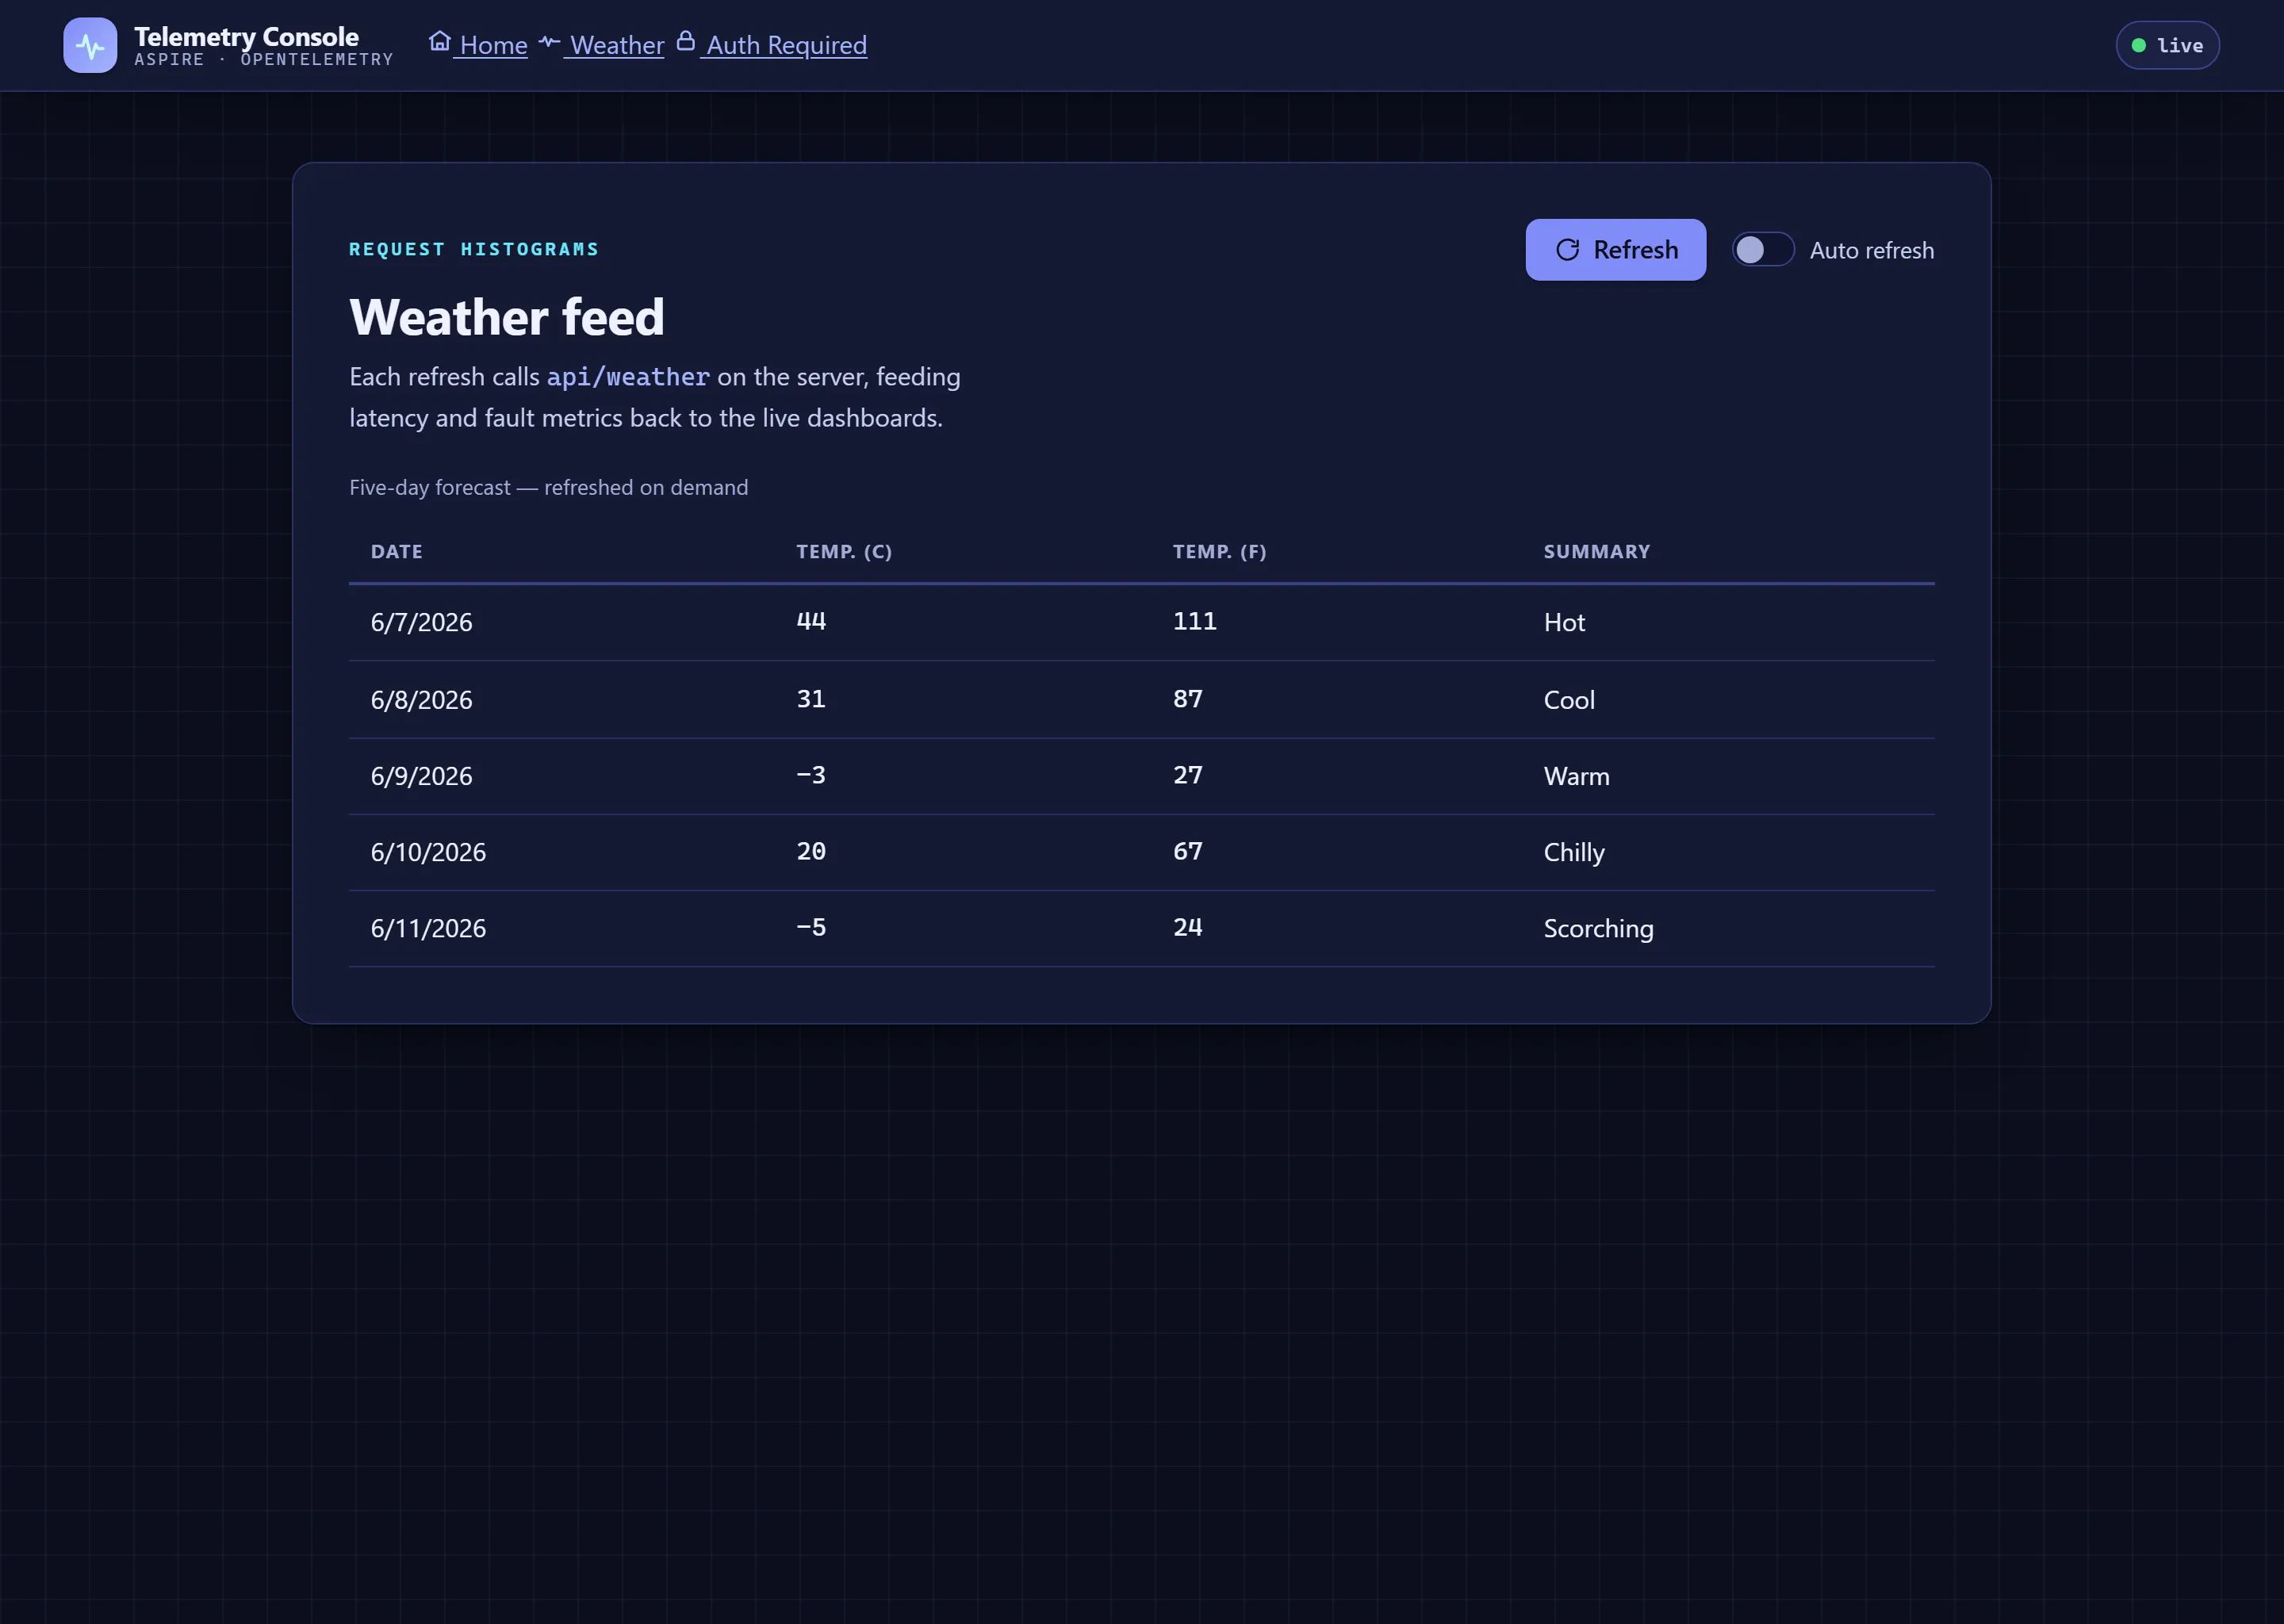Select the 6/8/2026 date cell
The height and width of the screenshot is (1624, 2284).
pyautogui.click(x=421, y=700)
